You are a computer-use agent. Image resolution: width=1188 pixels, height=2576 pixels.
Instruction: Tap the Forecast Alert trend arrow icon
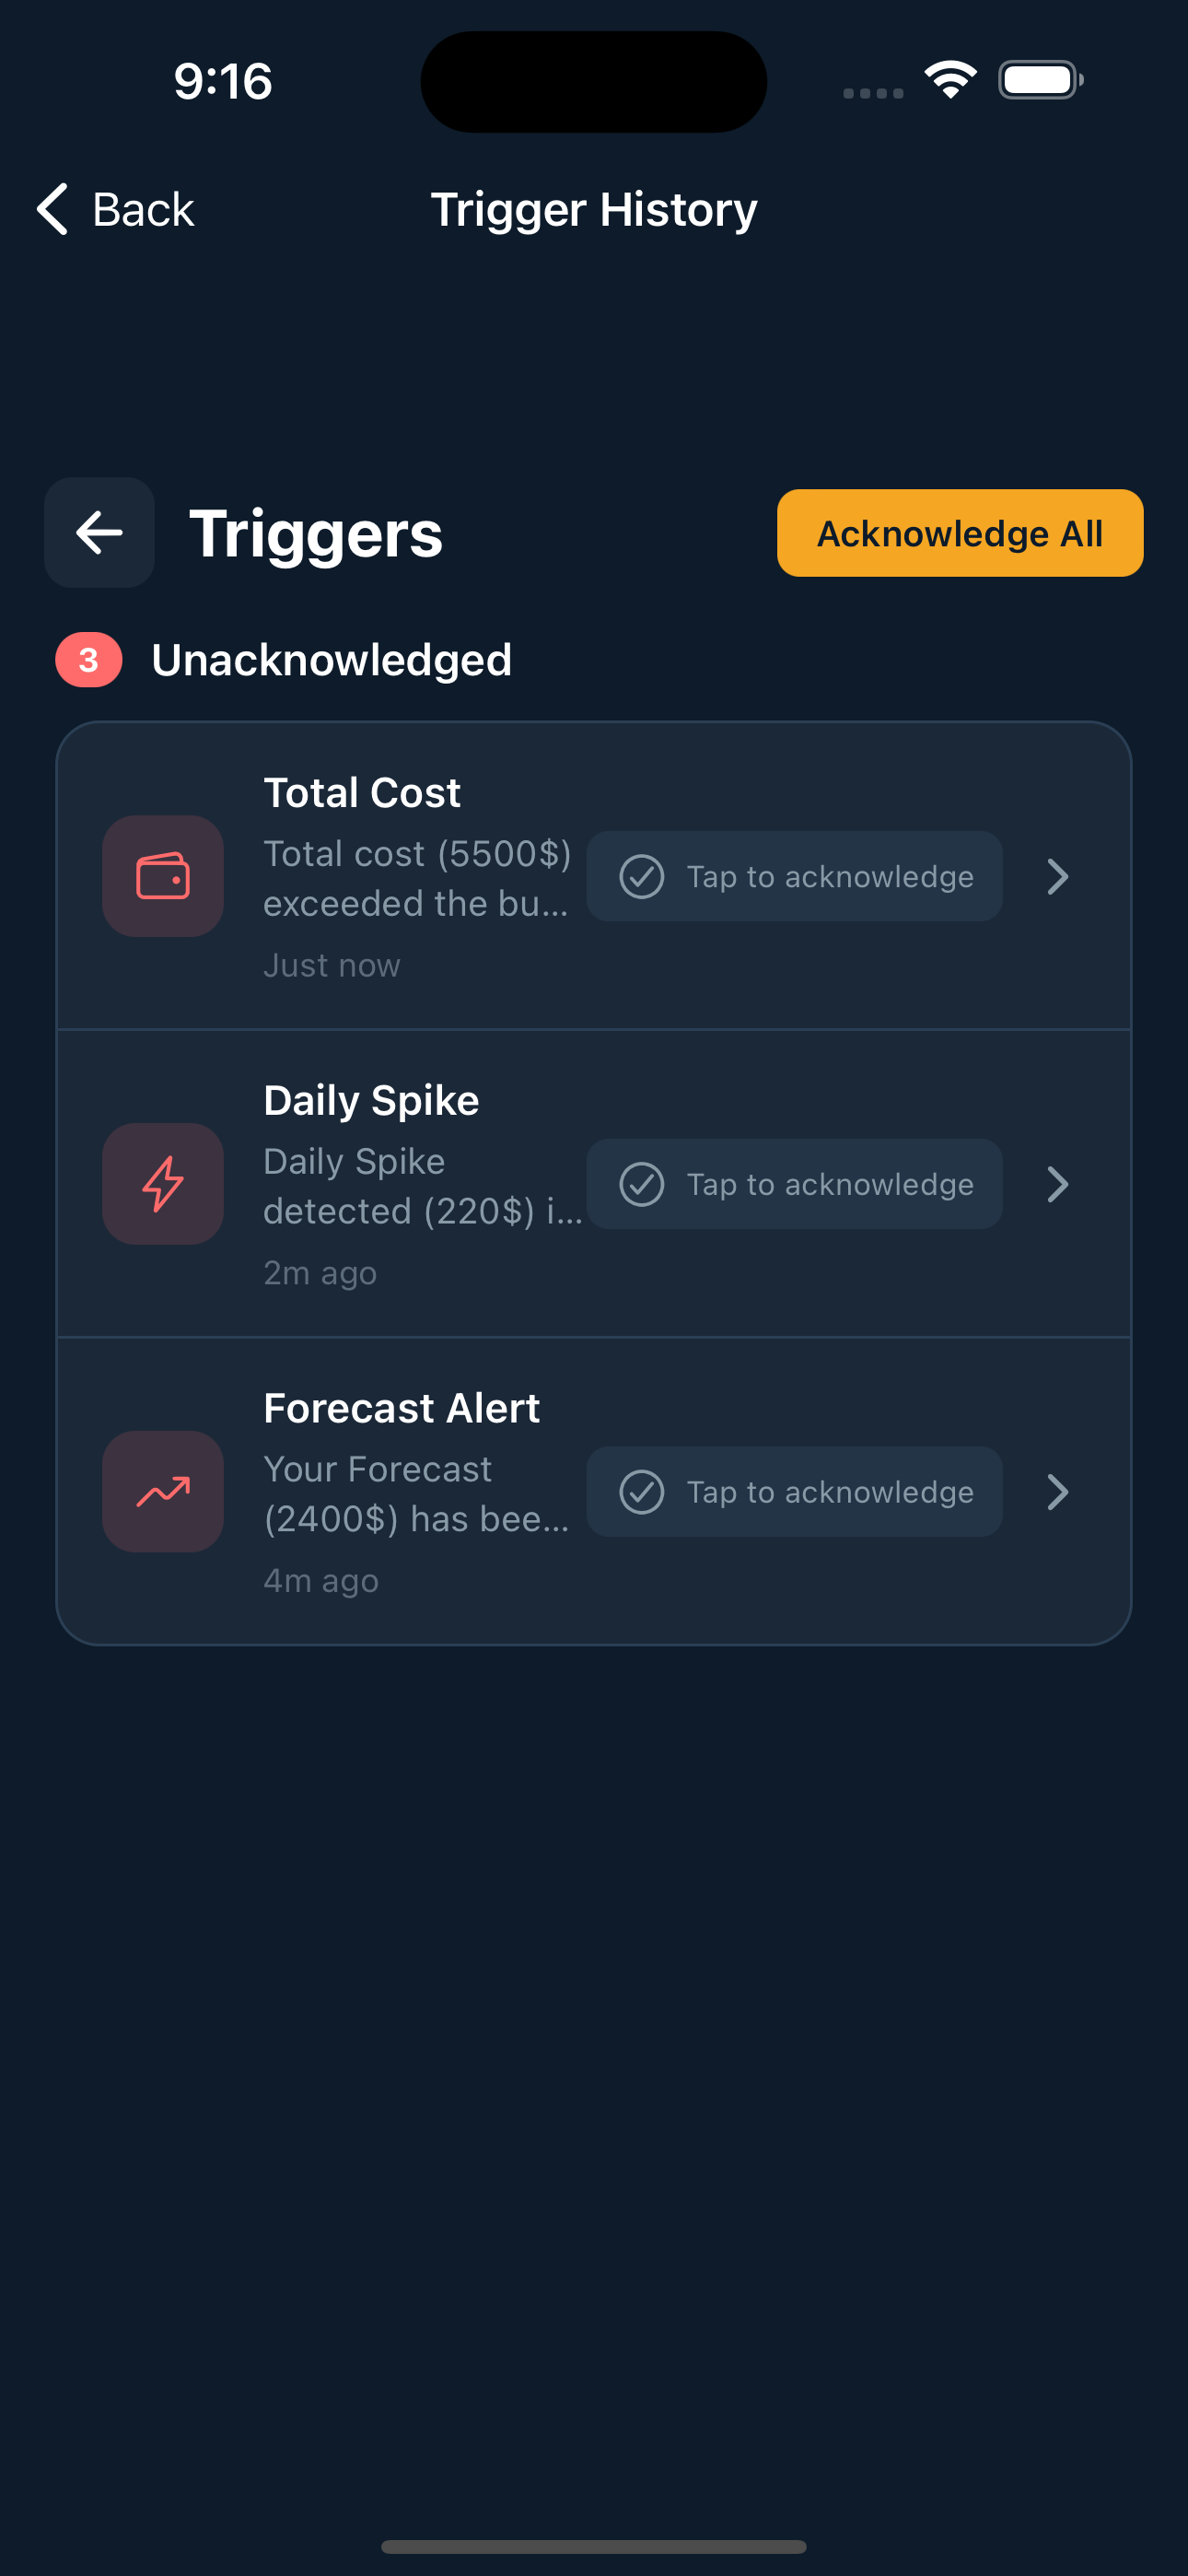(x=163, y=1492)
